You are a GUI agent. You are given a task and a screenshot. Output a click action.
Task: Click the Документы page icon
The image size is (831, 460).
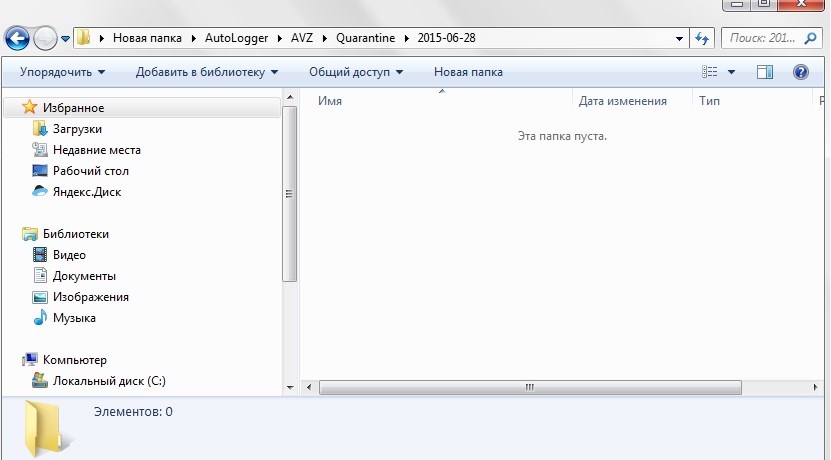(x=40, y=276)
